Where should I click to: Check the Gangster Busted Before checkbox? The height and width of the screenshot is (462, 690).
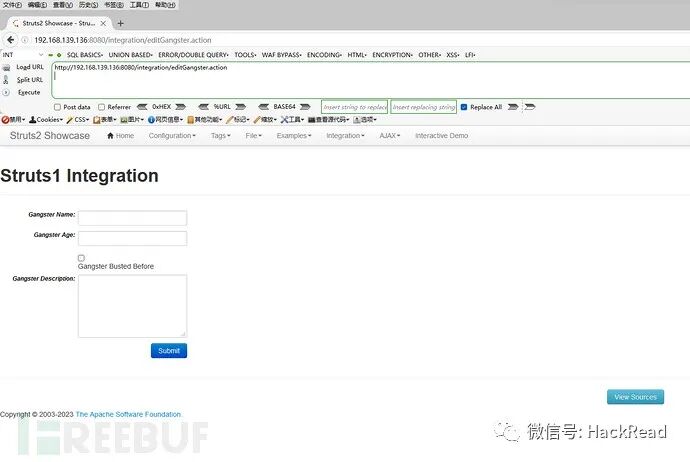[81, 258]
